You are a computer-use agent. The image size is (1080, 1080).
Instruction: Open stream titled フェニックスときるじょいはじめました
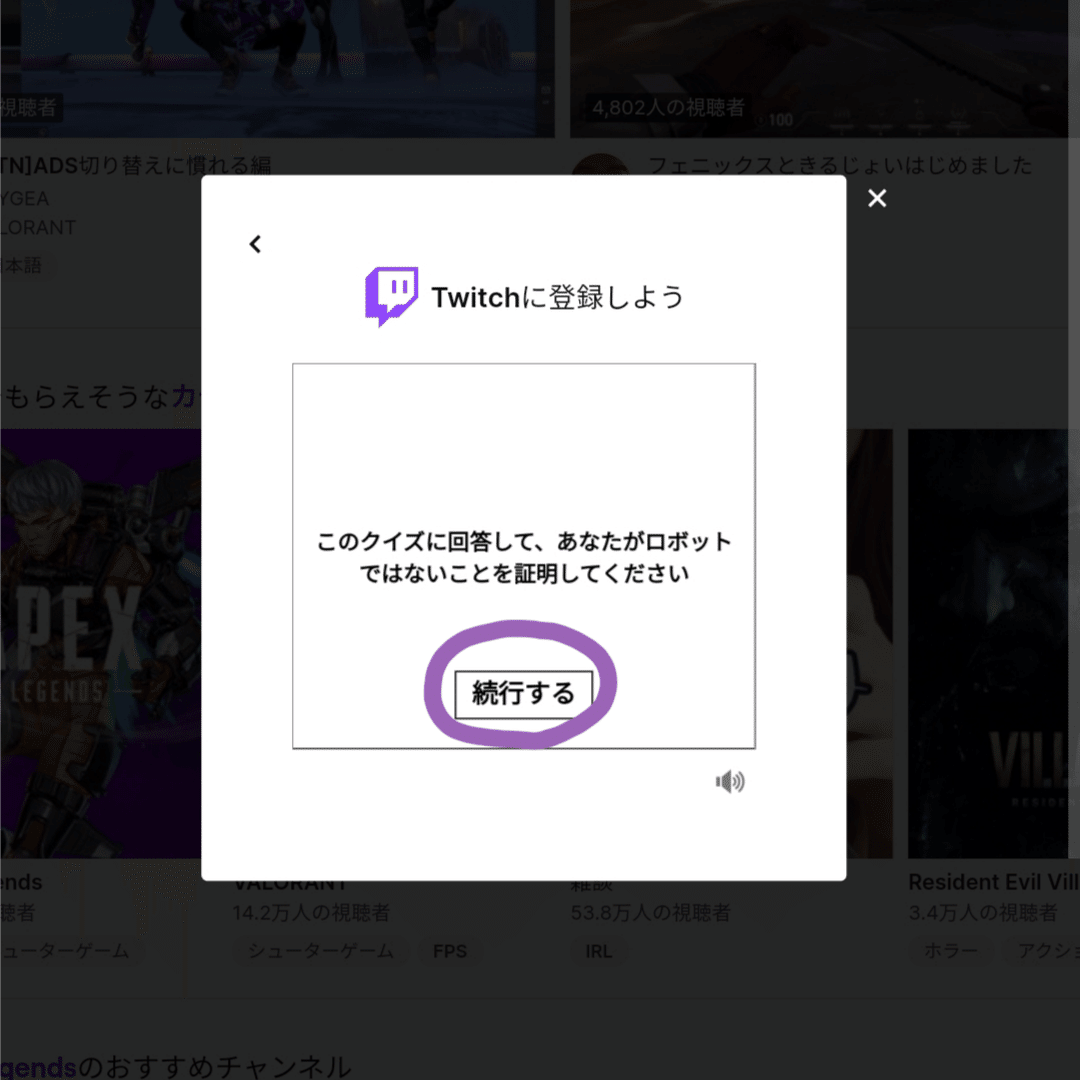click(840, 165)
